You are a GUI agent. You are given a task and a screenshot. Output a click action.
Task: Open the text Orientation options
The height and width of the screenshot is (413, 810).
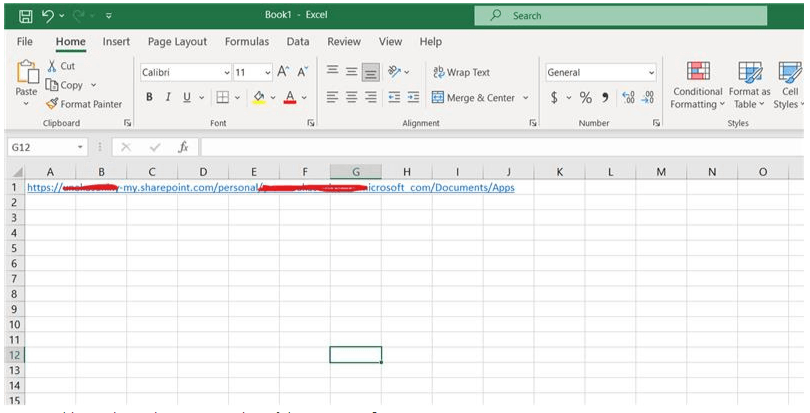coord(398,72)
